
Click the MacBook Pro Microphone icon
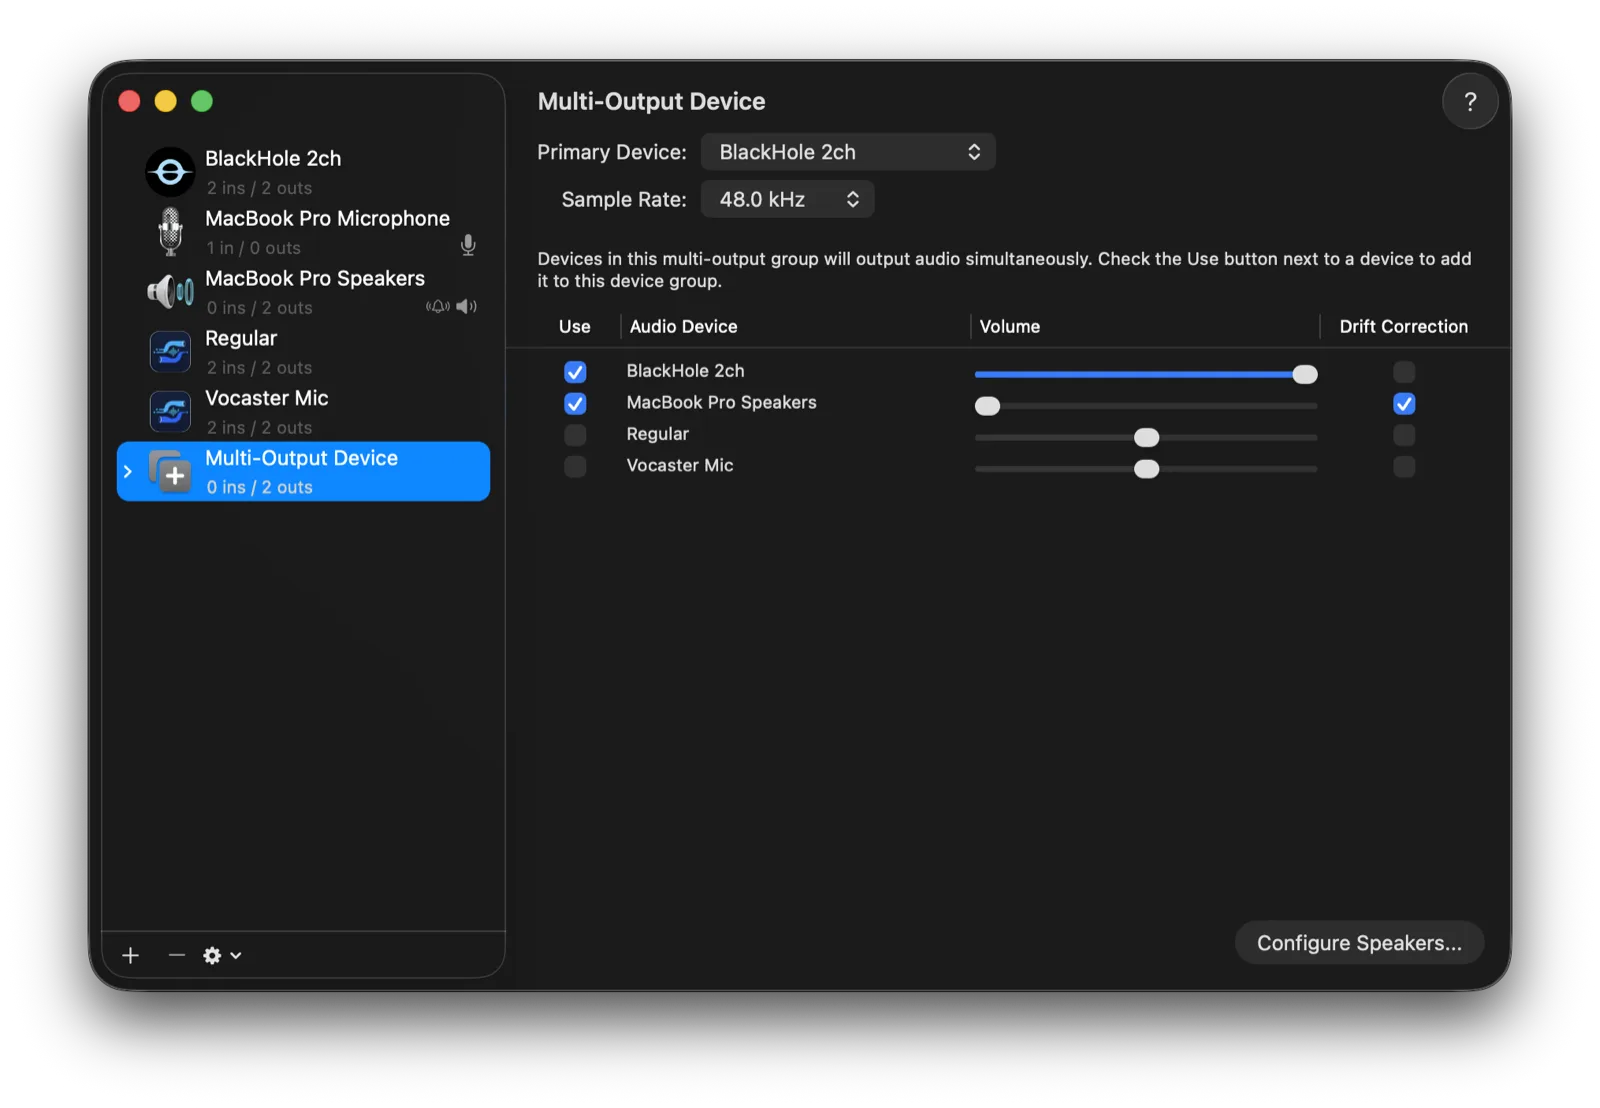tap(170, 232)
